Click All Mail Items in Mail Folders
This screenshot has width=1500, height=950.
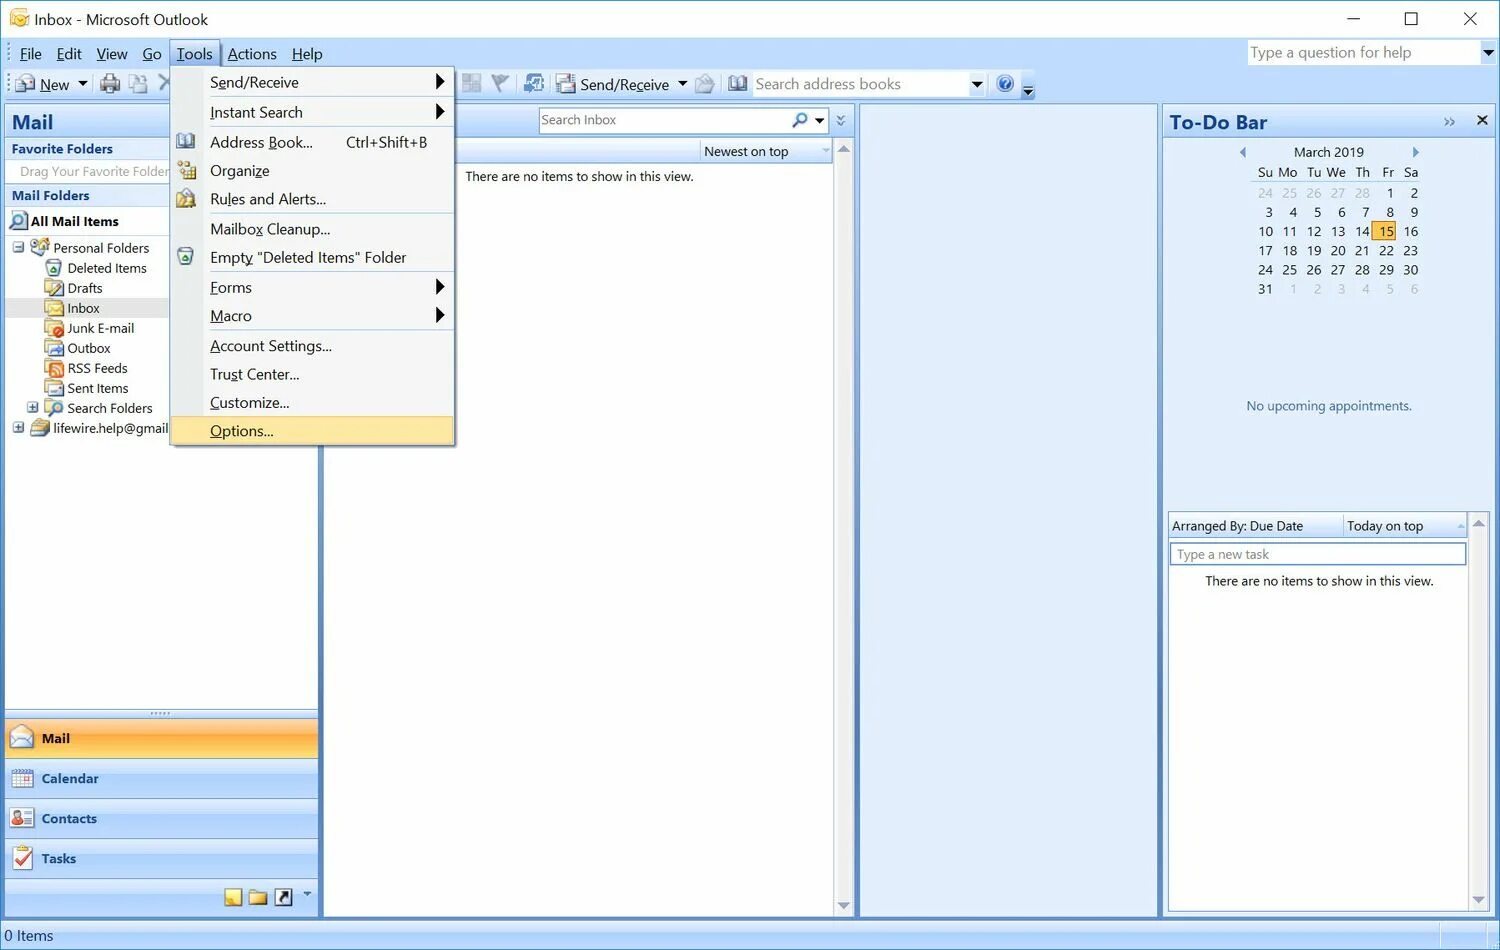pyautogui.click(x=75, y=221)
